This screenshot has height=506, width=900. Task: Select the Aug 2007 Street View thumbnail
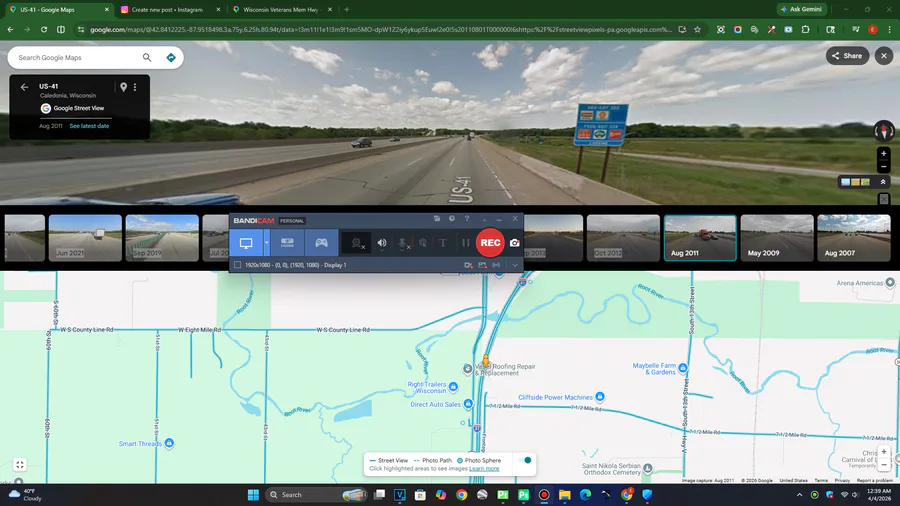click(x=854, y=238)
